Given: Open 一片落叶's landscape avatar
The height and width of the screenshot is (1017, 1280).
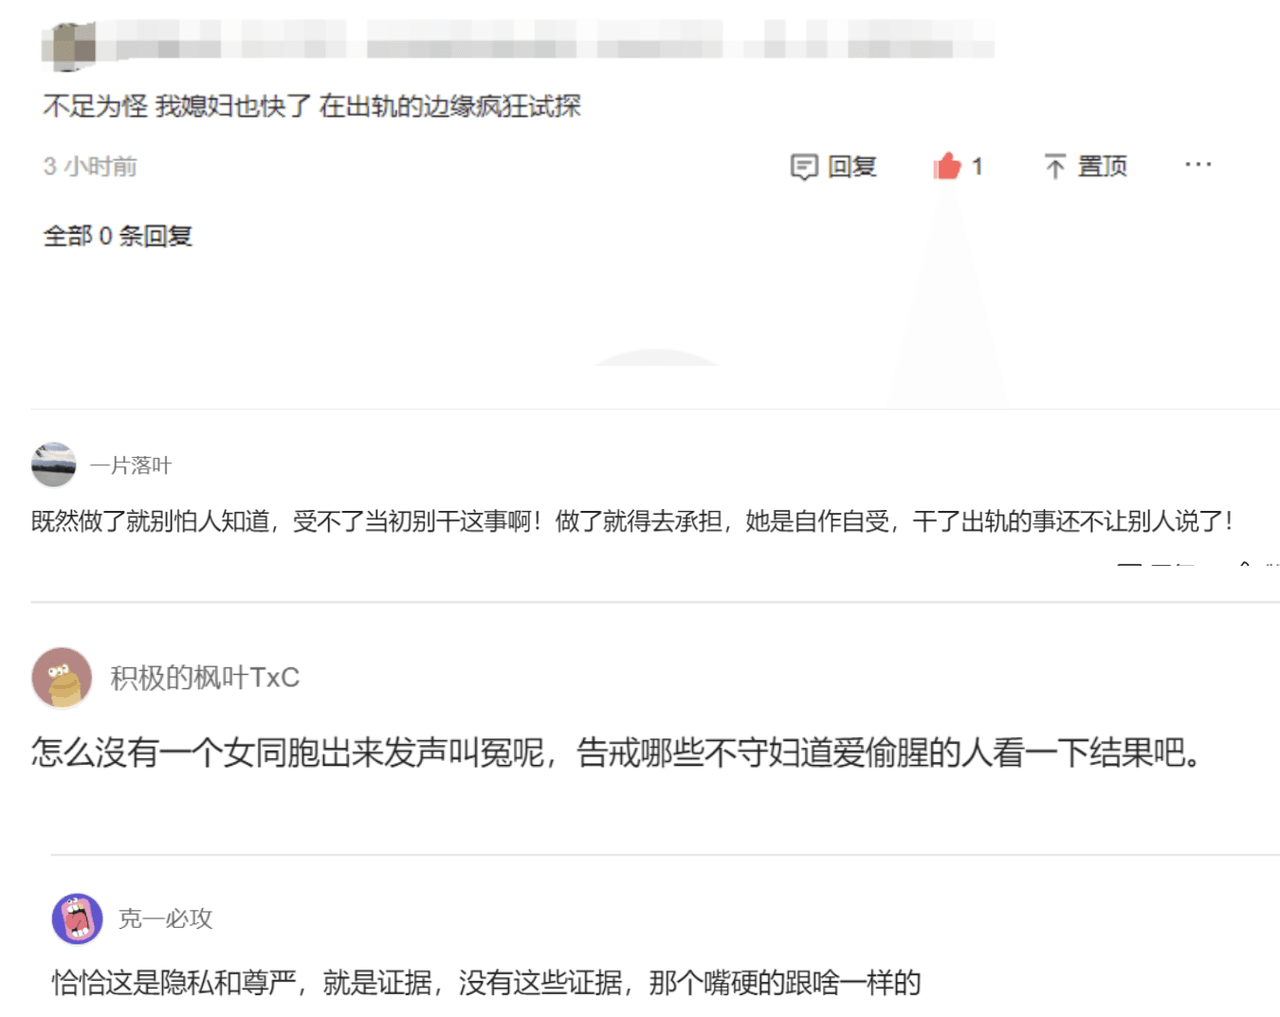Looking at the screenshot, I should [x=53, y=465].
